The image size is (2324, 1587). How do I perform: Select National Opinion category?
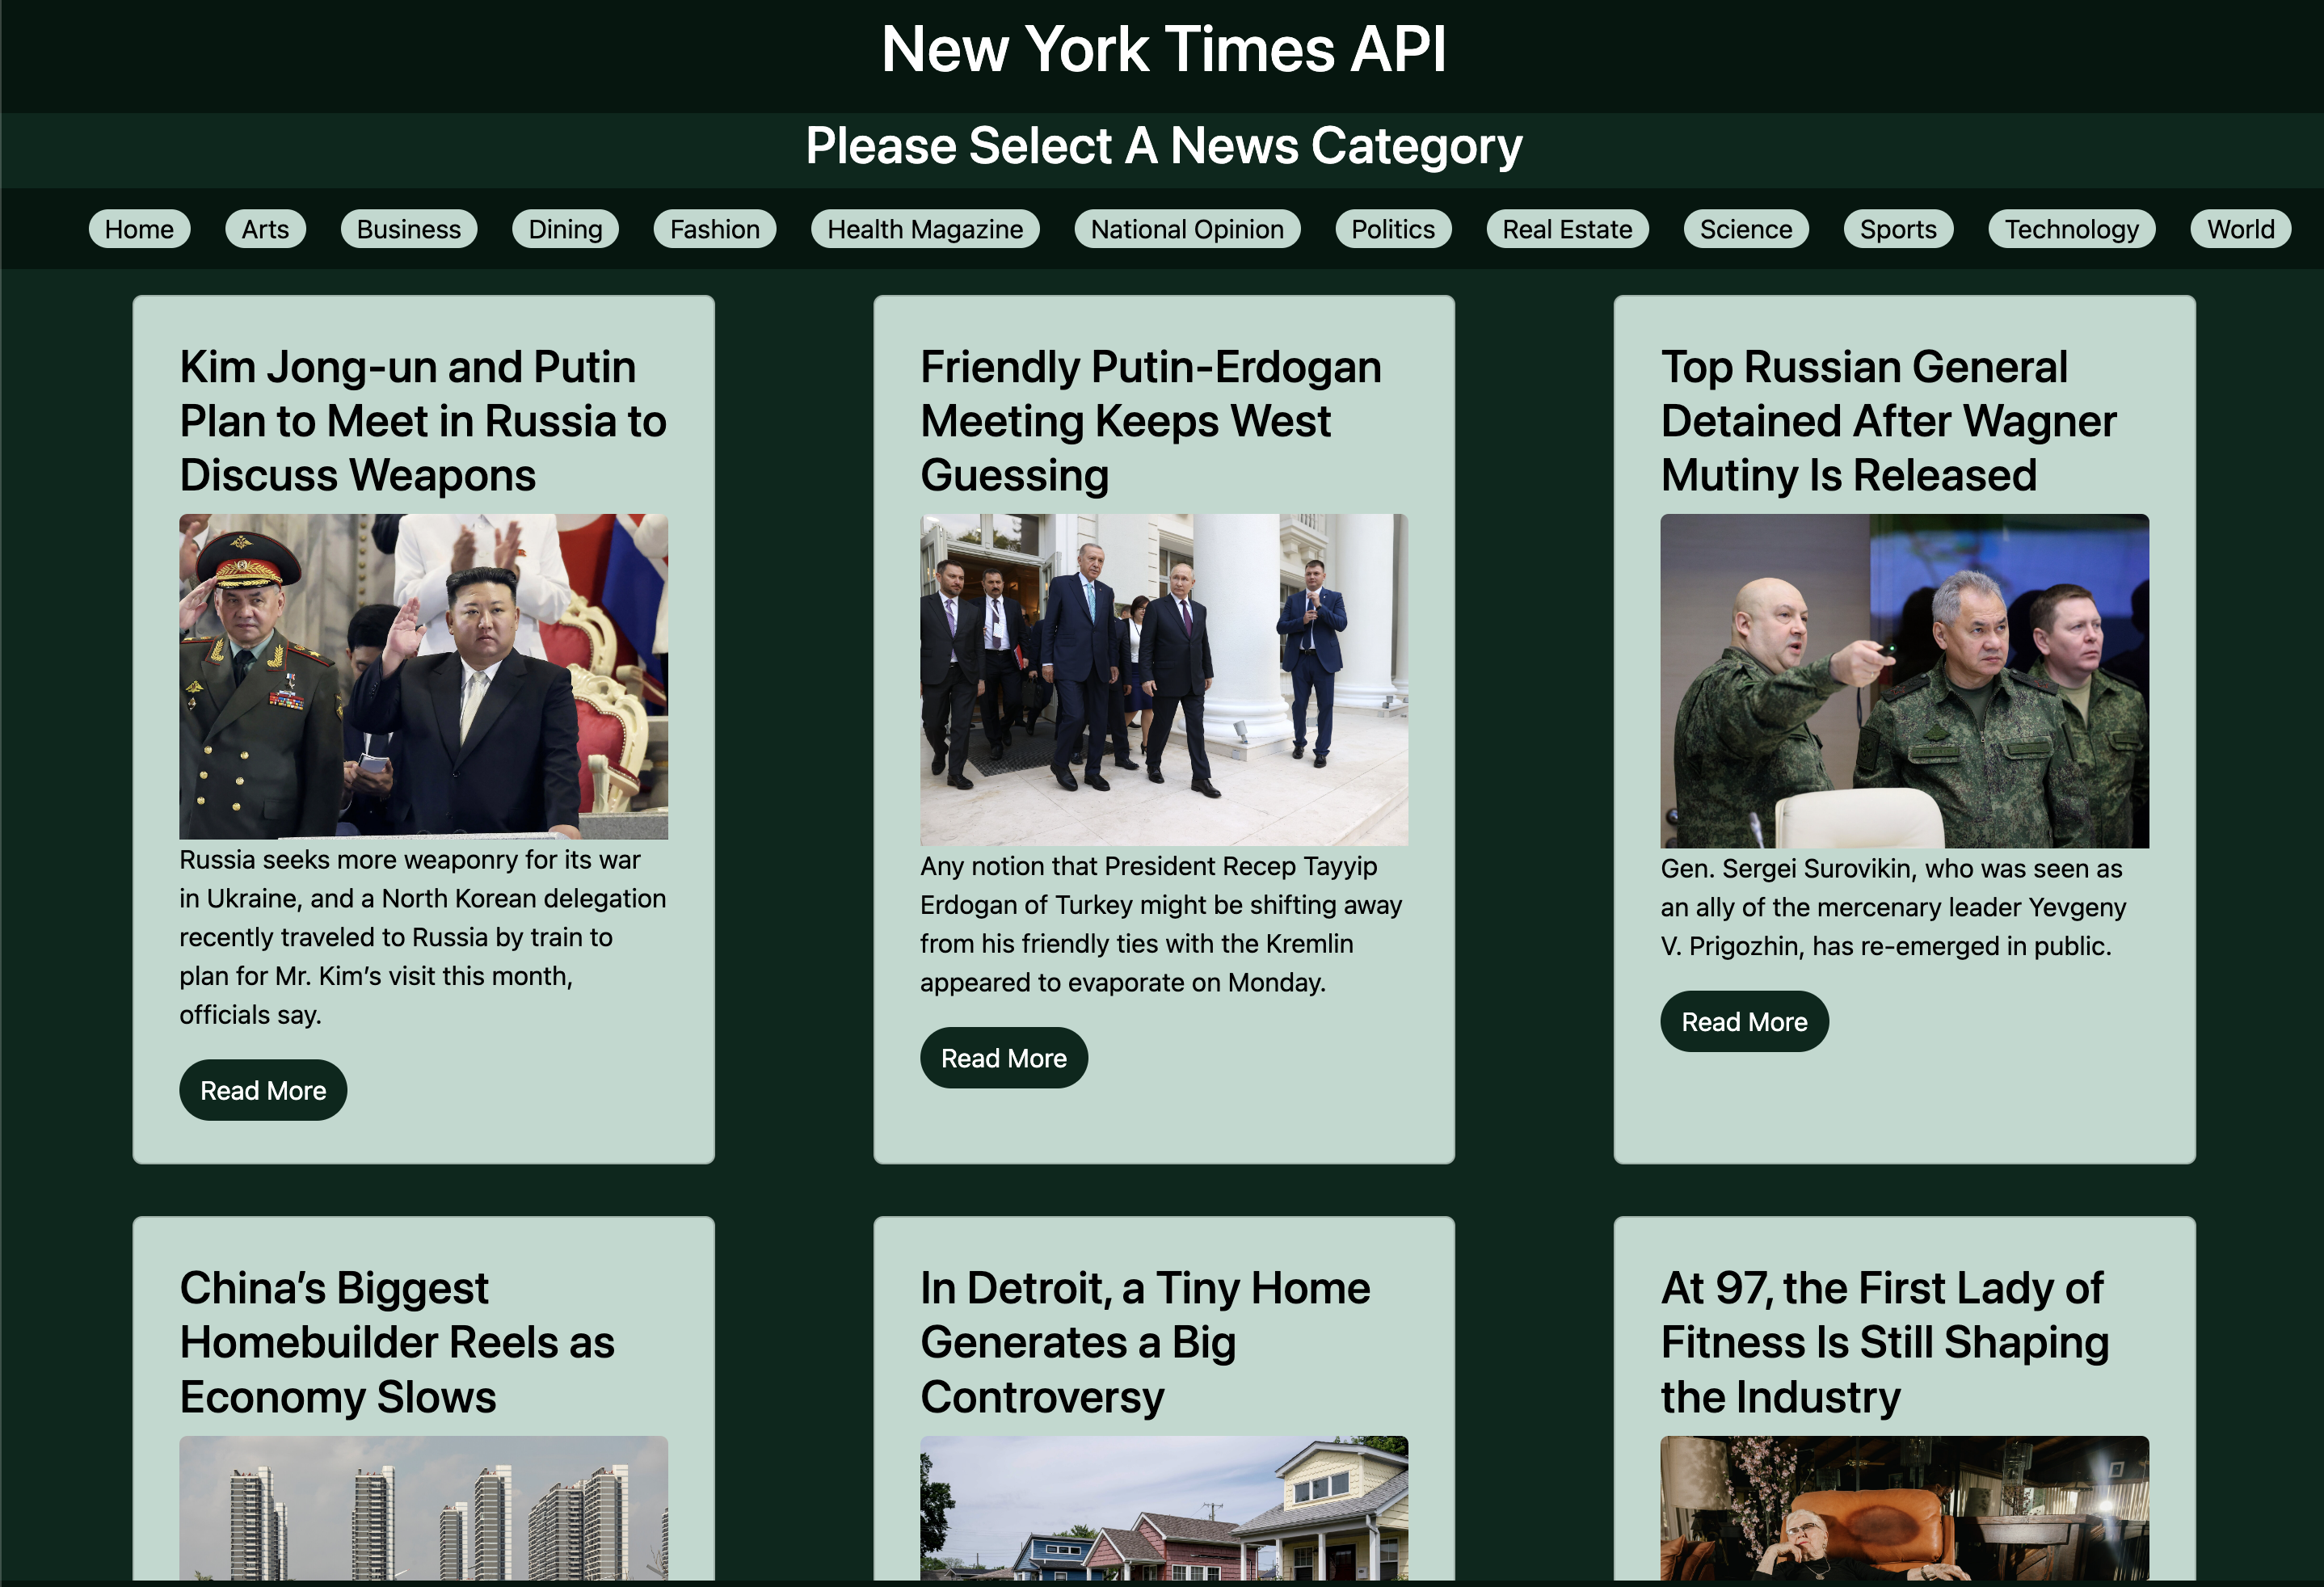click(1186, 229)
